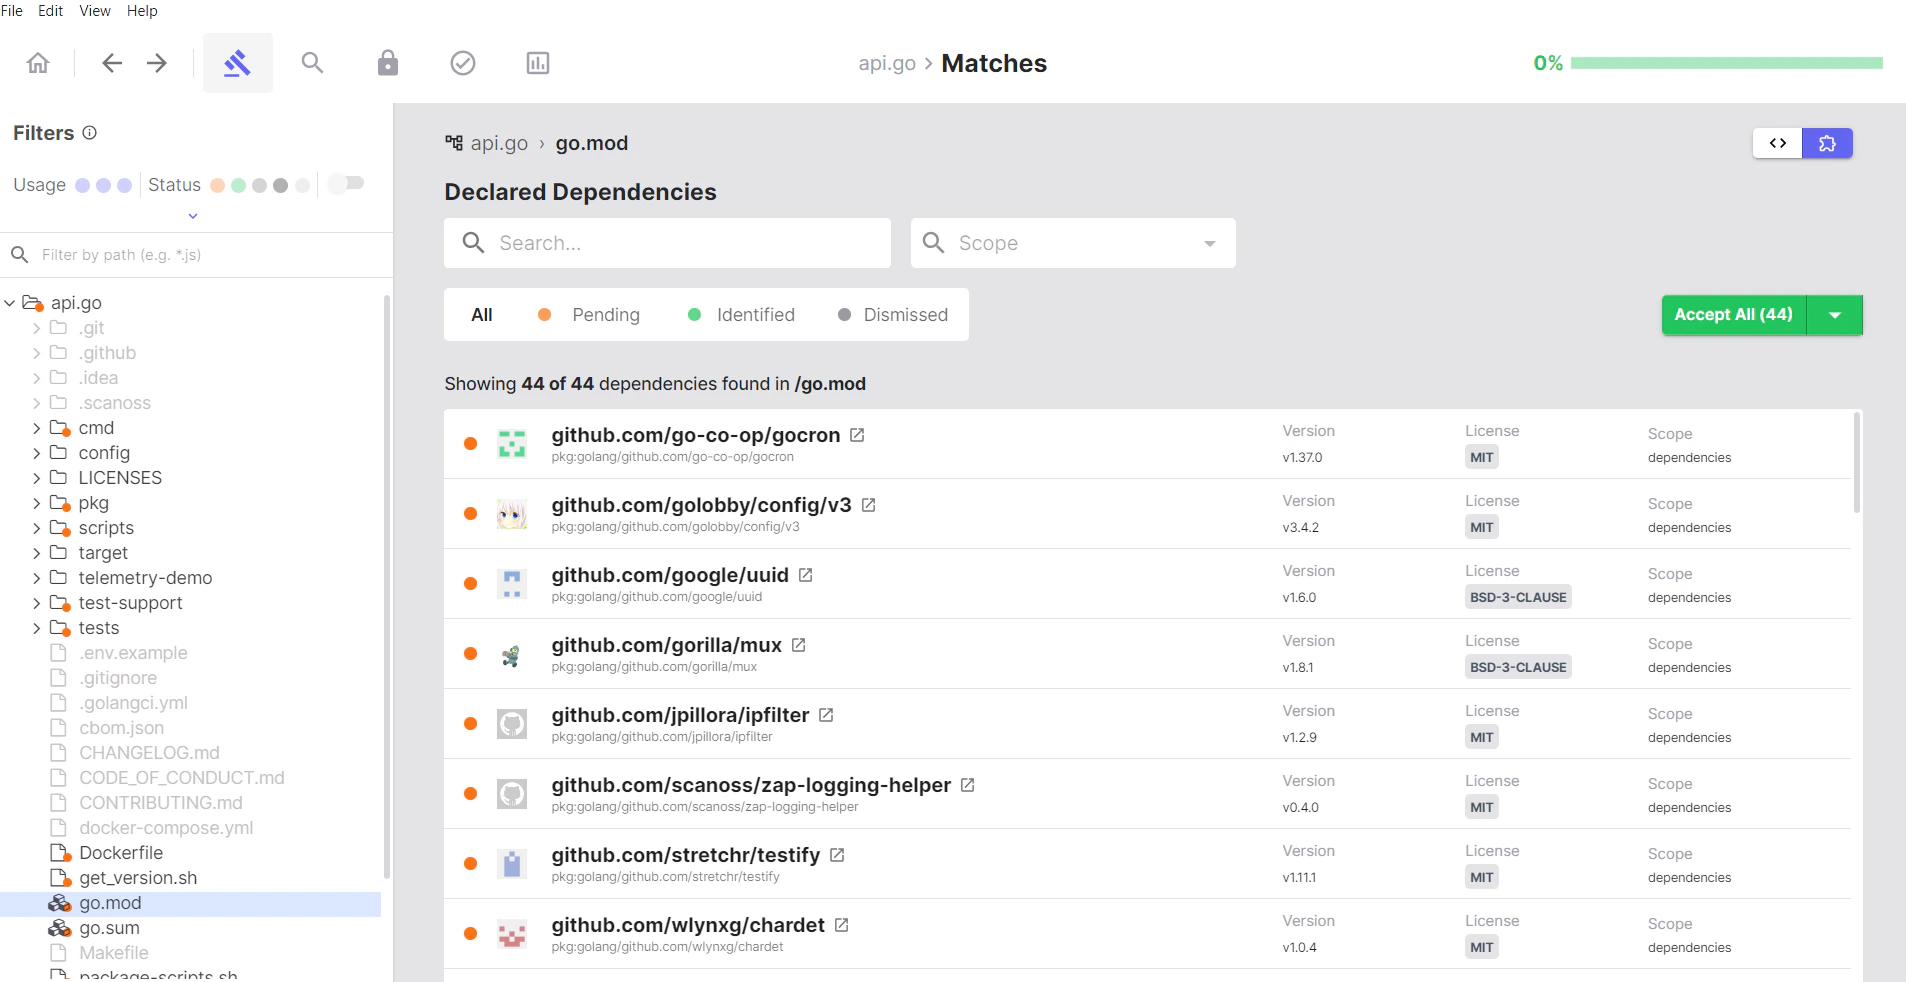
Task: Open external link for gorilla/mux
Action: [798, 645]
